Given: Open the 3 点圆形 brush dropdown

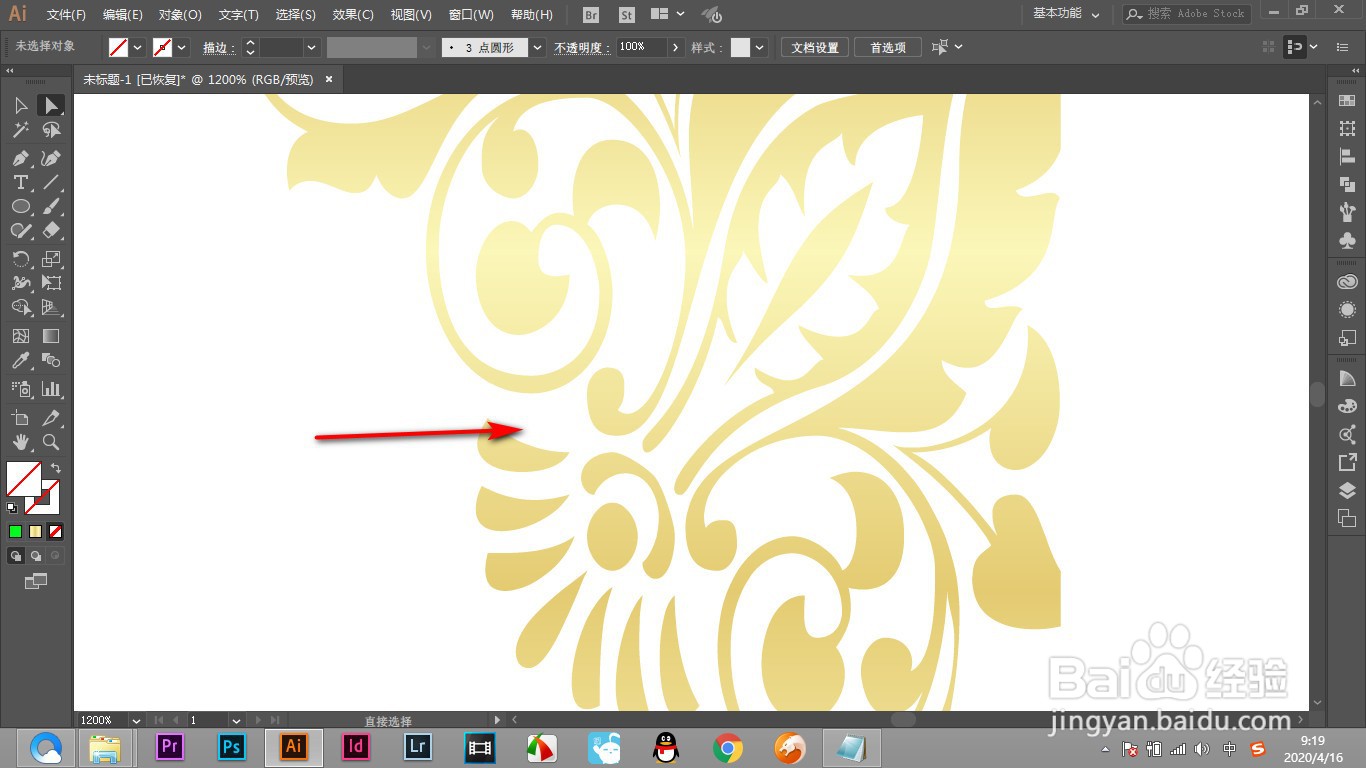Looking at the screenshot, I should (538, 47).
